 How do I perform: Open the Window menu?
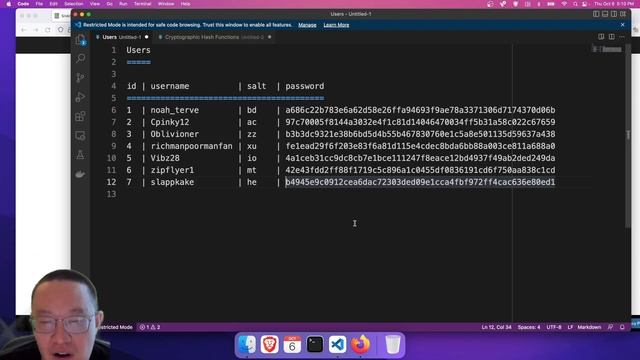click(x=166, y=4)
